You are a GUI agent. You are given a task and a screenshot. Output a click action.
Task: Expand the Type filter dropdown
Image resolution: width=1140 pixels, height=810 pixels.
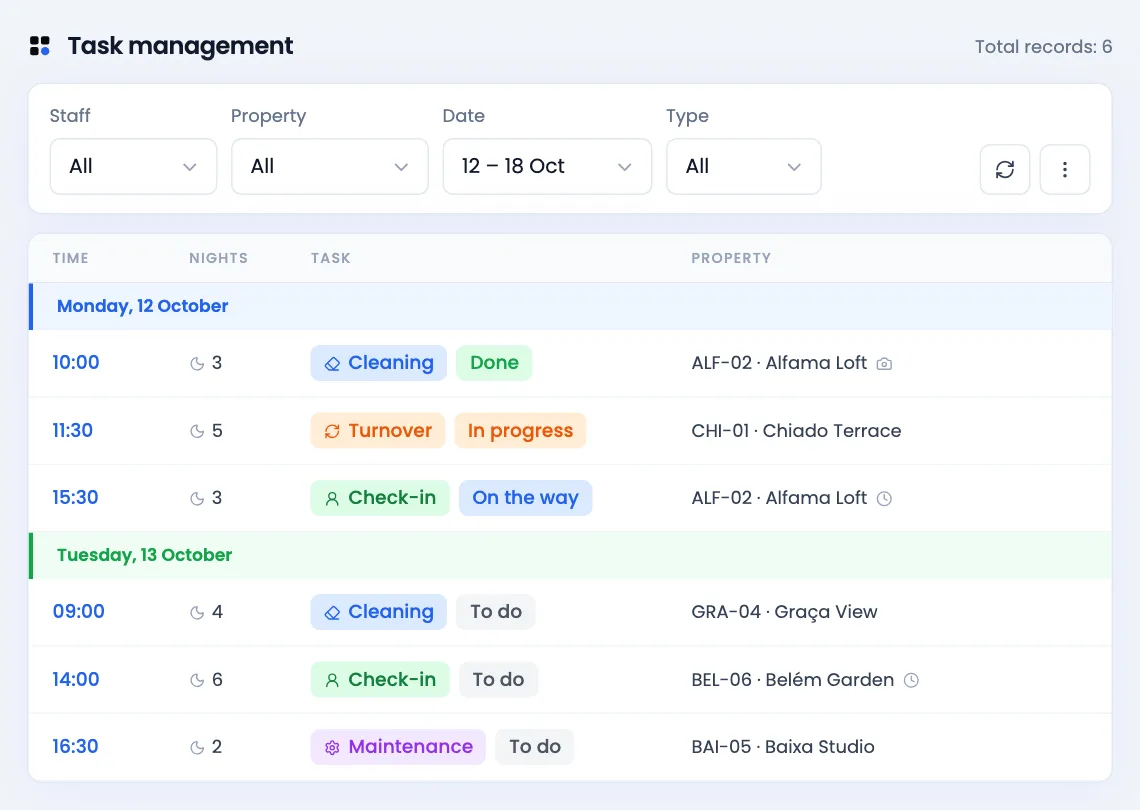pyautogui.click(x=744, y=167)
